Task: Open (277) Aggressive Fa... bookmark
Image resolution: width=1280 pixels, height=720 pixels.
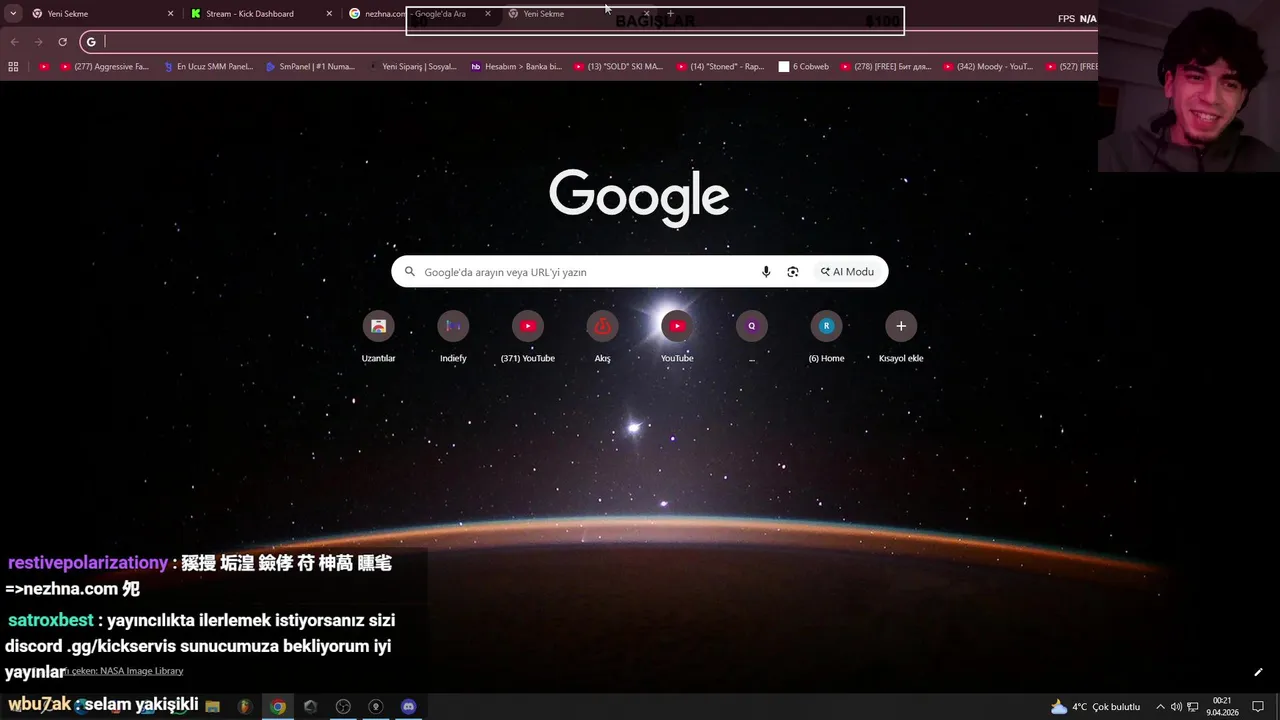Action: [104, 67]
